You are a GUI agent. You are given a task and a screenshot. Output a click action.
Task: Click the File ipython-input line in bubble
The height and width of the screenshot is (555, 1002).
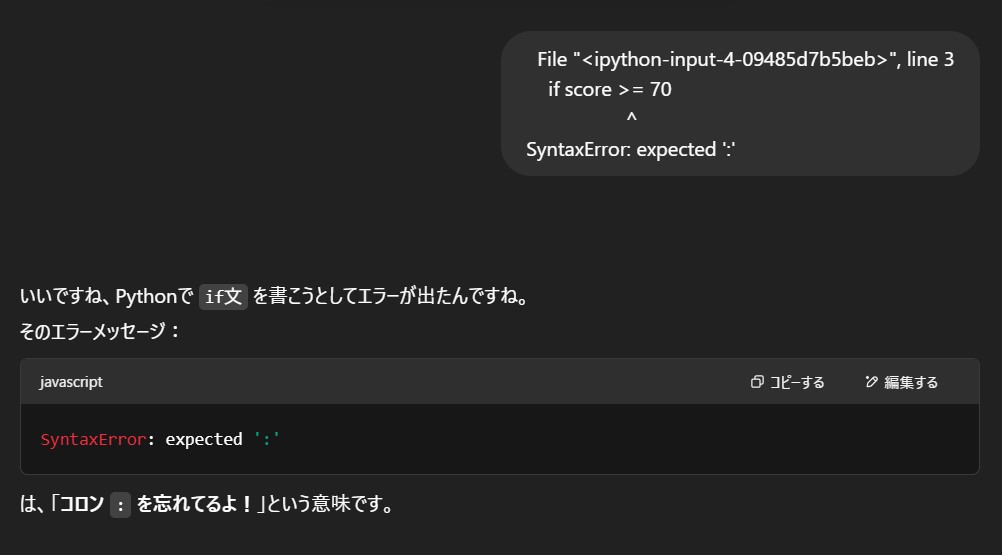pos(745,60)
